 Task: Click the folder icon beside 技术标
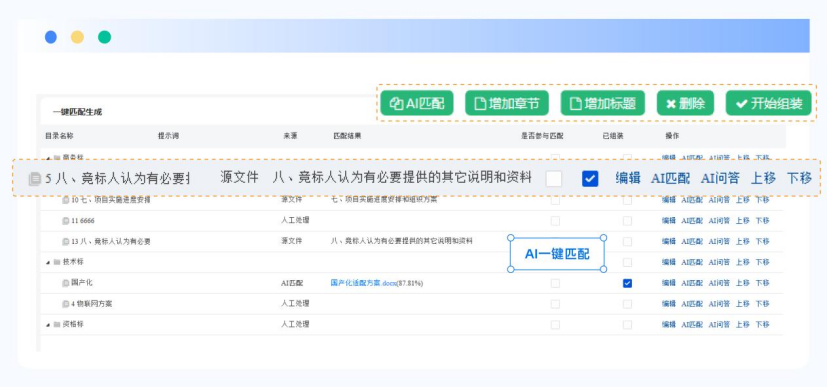[x=57, y=262]
